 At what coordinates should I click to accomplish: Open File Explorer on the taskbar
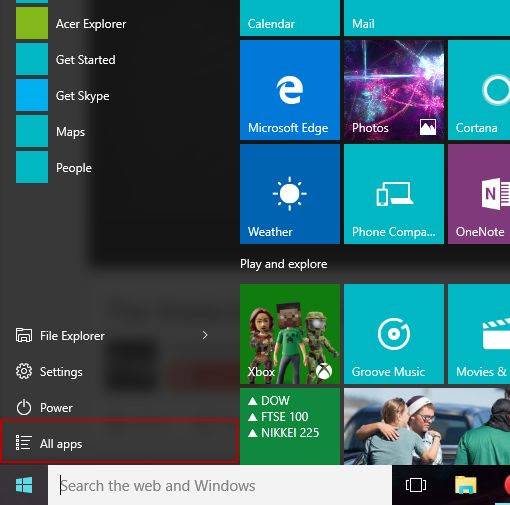(466, 485)
